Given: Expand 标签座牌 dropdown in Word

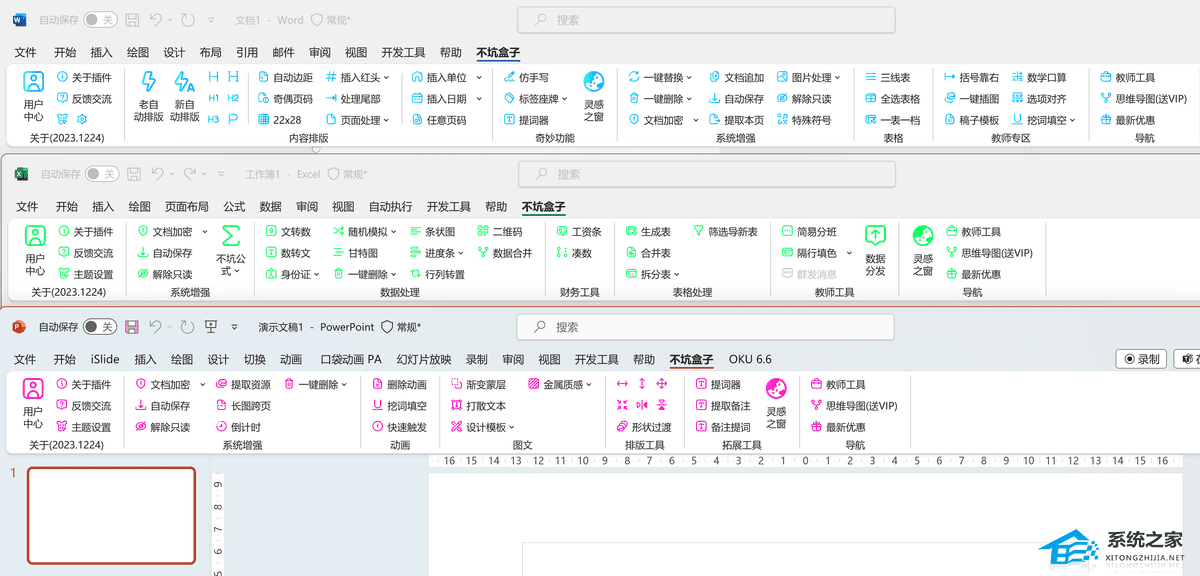Looking at the screenshot, I should pyautogui.click(x=565, y=98).
